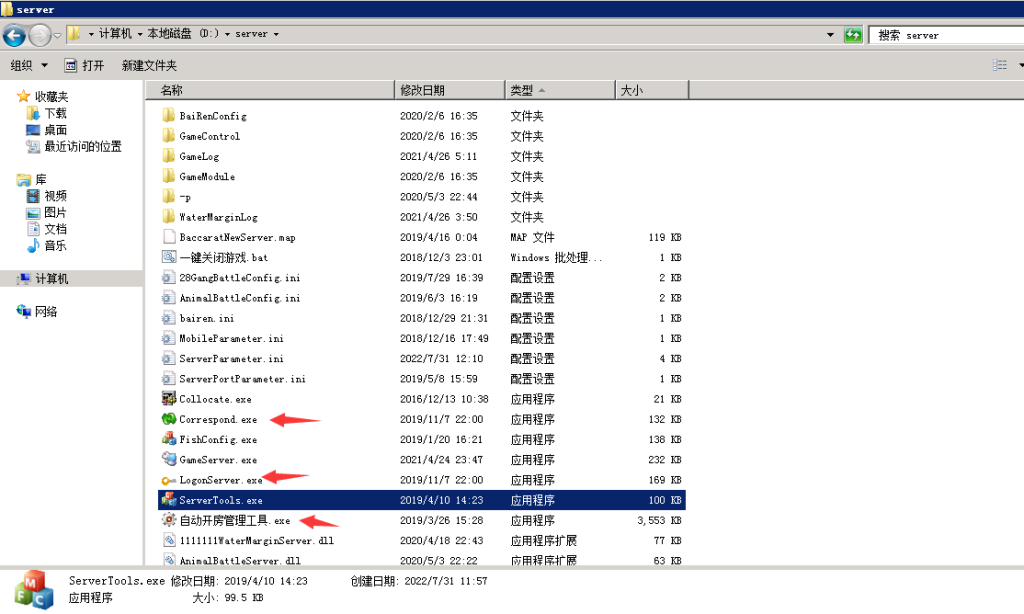Click the 一键关闭游戏.bat batch file icon
The height and width of the screenshot is (614, 1024).
(x=169, y=257)
